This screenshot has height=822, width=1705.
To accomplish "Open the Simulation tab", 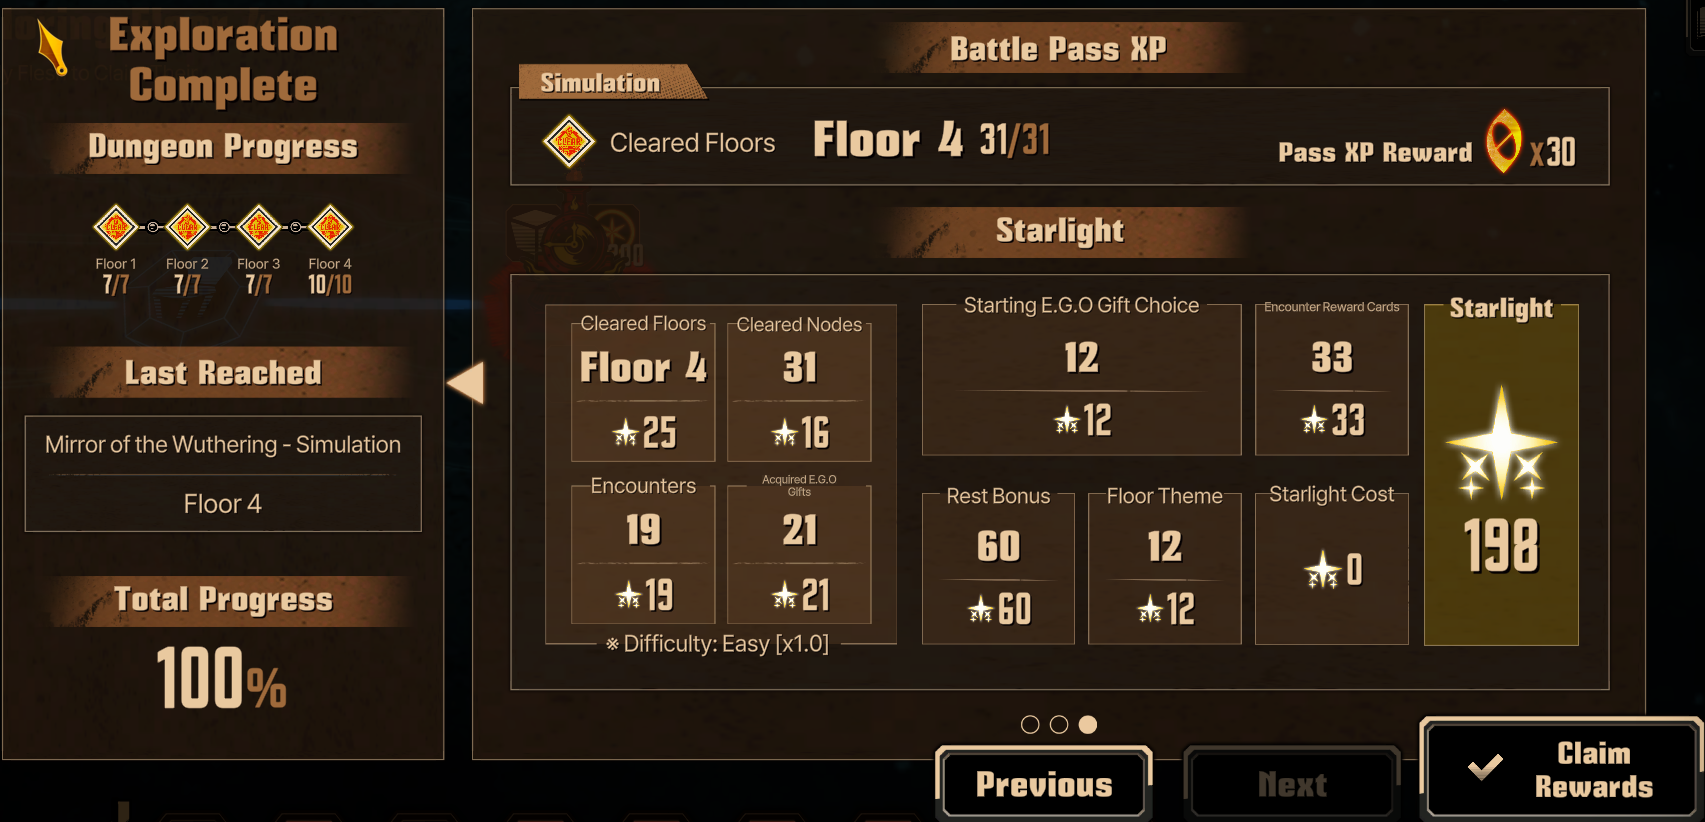I will pyautogui.click(x=601, y=83).
